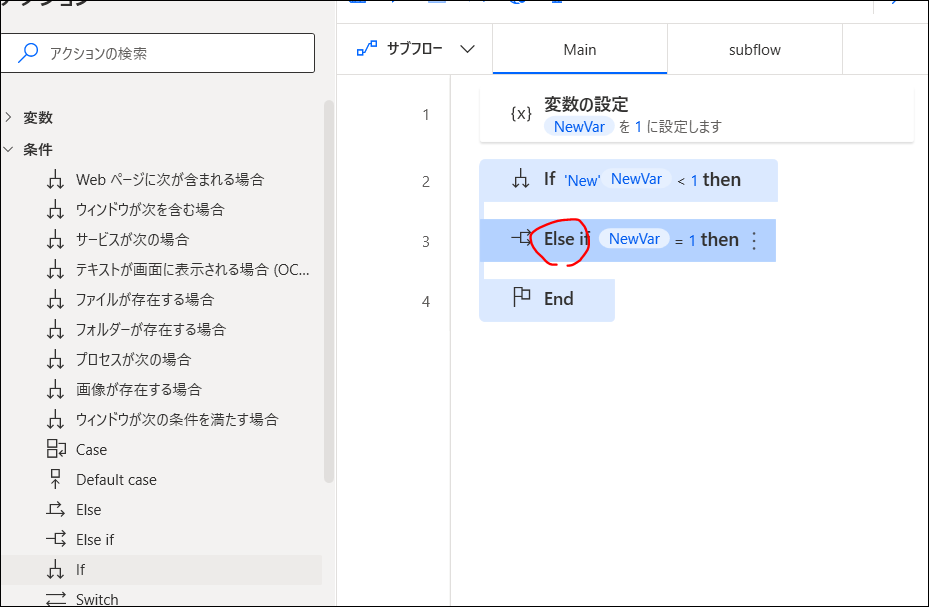The width and height of the screenshot is (929, 607).
Task: Click the サブフロー flow icon
Action: (x=367, y=49)
